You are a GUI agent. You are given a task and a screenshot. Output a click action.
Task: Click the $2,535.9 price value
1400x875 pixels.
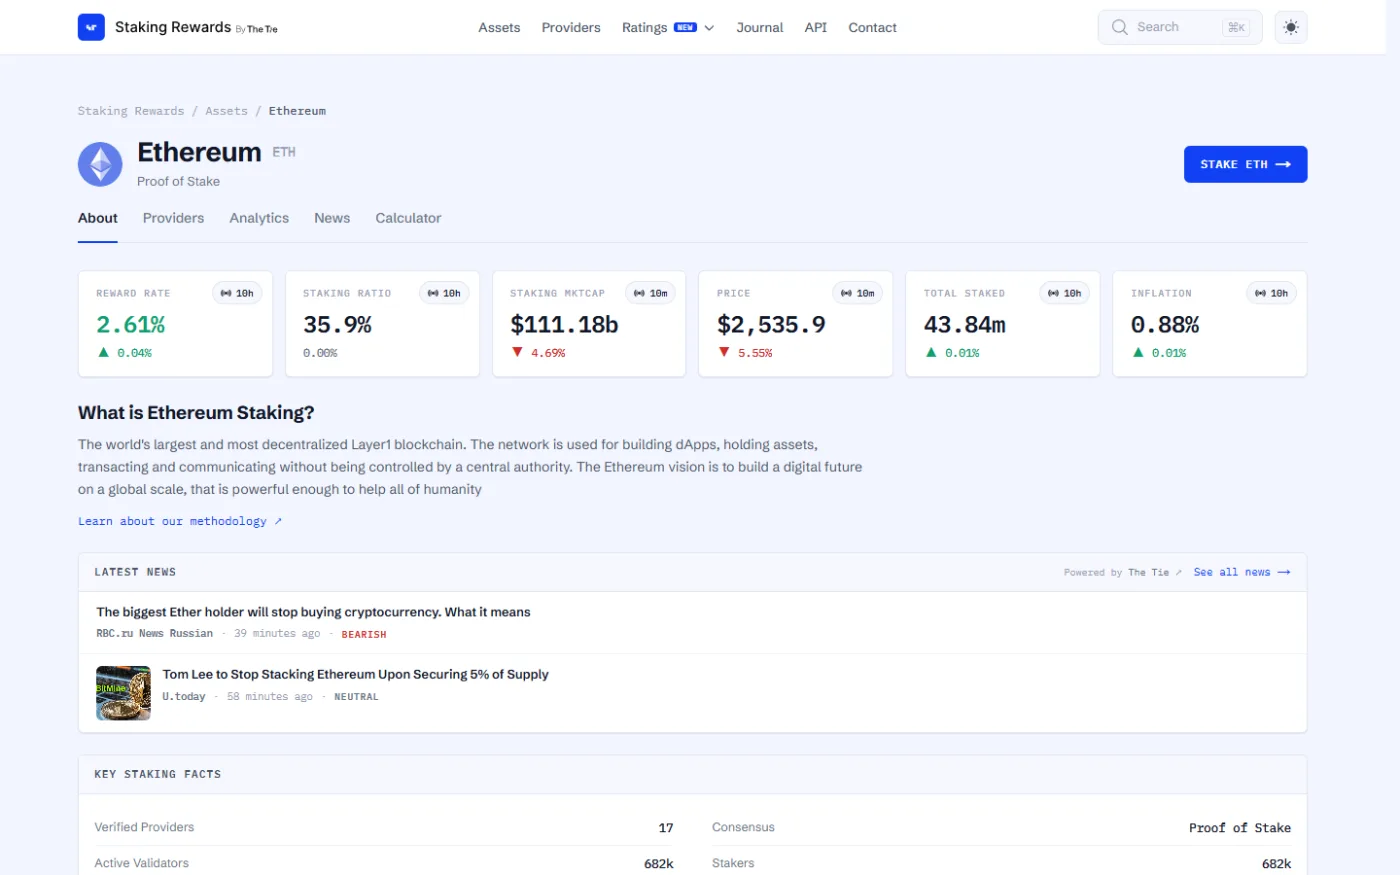point(771,325)
